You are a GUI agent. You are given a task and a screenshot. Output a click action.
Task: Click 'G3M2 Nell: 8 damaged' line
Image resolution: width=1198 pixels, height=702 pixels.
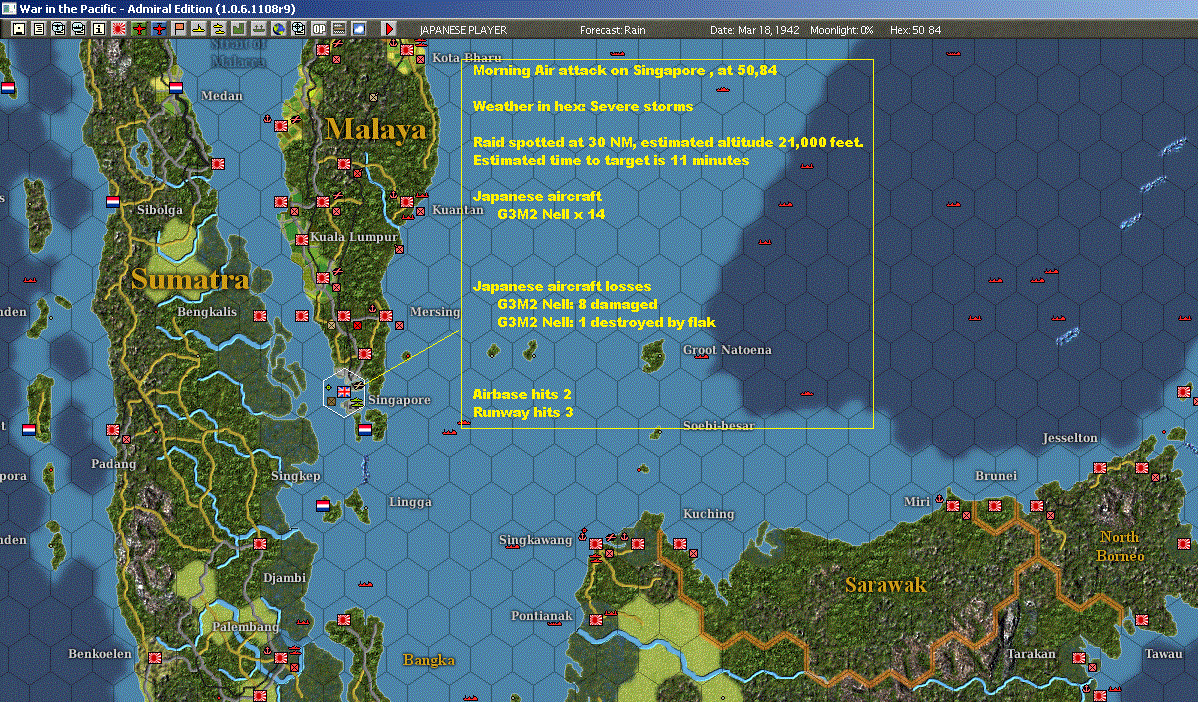(577, 305)
